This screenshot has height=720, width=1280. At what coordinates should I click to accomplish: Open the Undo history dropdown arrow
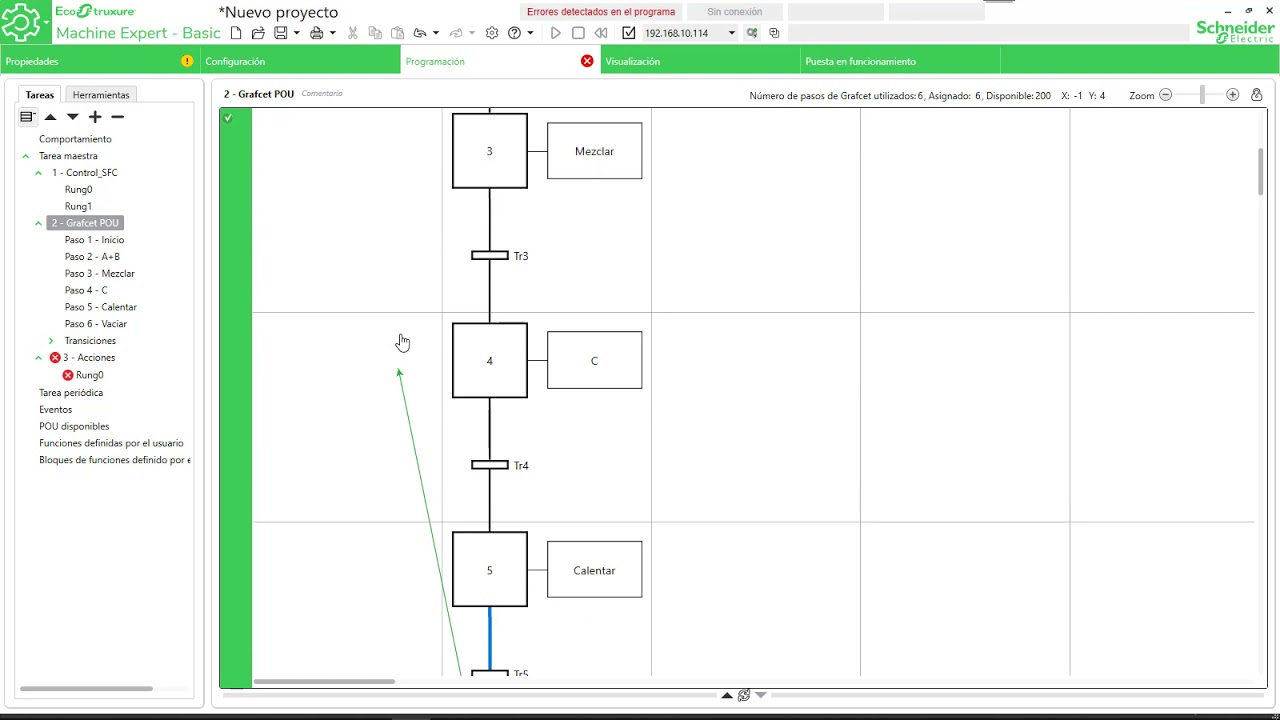tap(436, 33)
